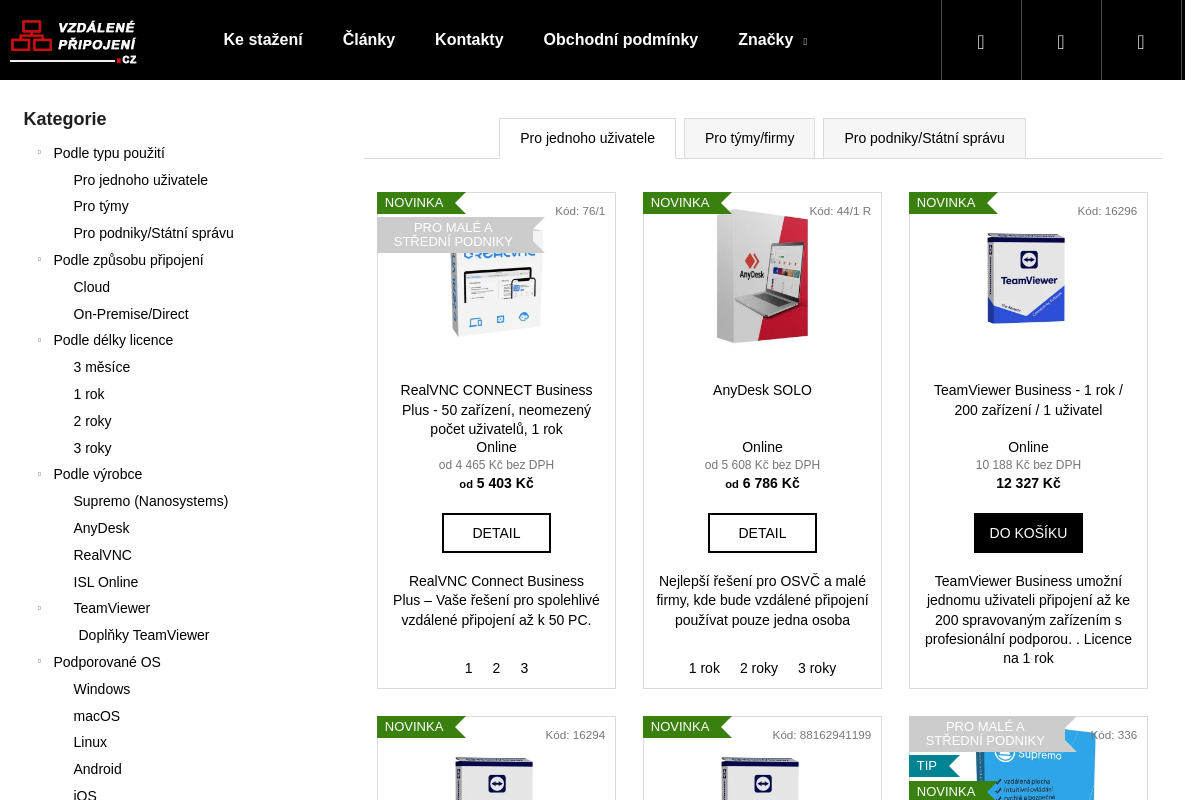This screenshot has width=1200, height=800.
Task: Select variant 1 under RealVNC CONNECT
Action: click(468, 668)
